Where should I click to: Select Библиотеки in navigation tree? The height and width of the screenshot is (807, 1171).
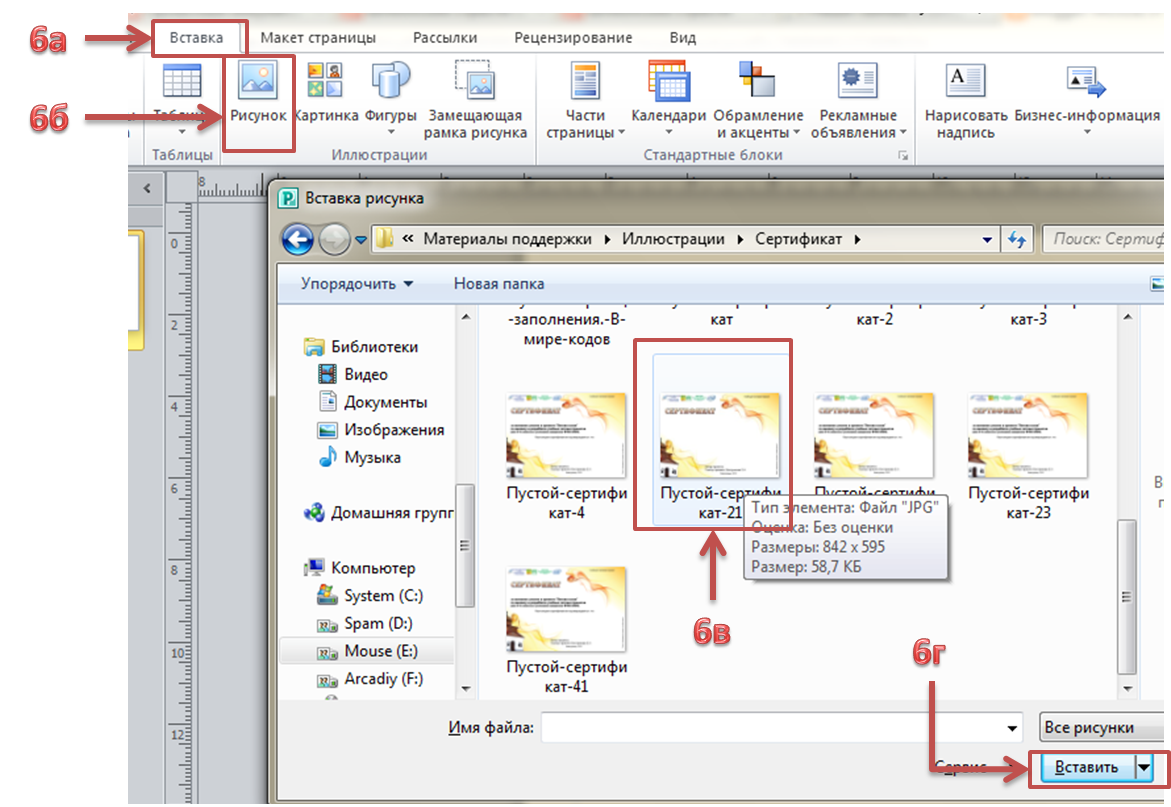(x=361, y=347)
